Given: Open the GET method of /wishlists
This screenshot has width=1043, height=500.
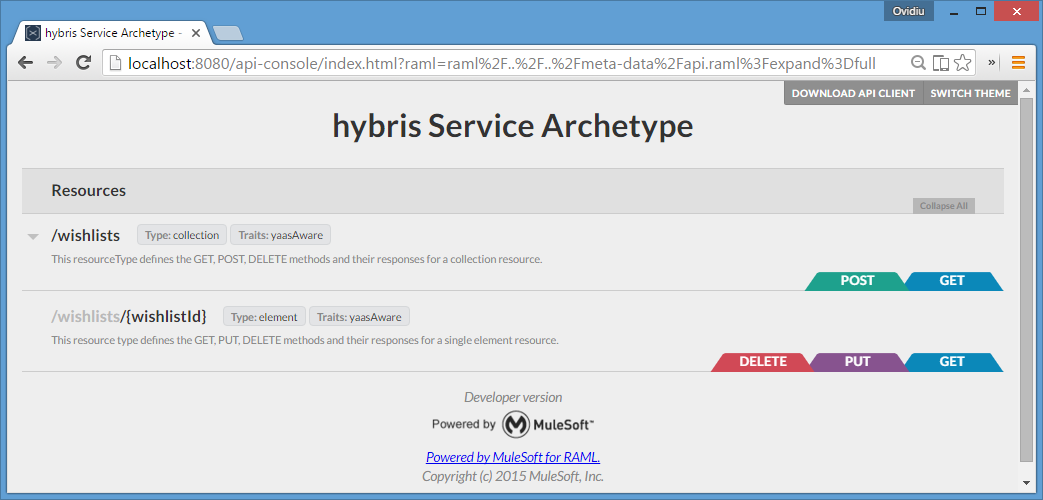Looking at the screenshot, I should click(952, 281).
